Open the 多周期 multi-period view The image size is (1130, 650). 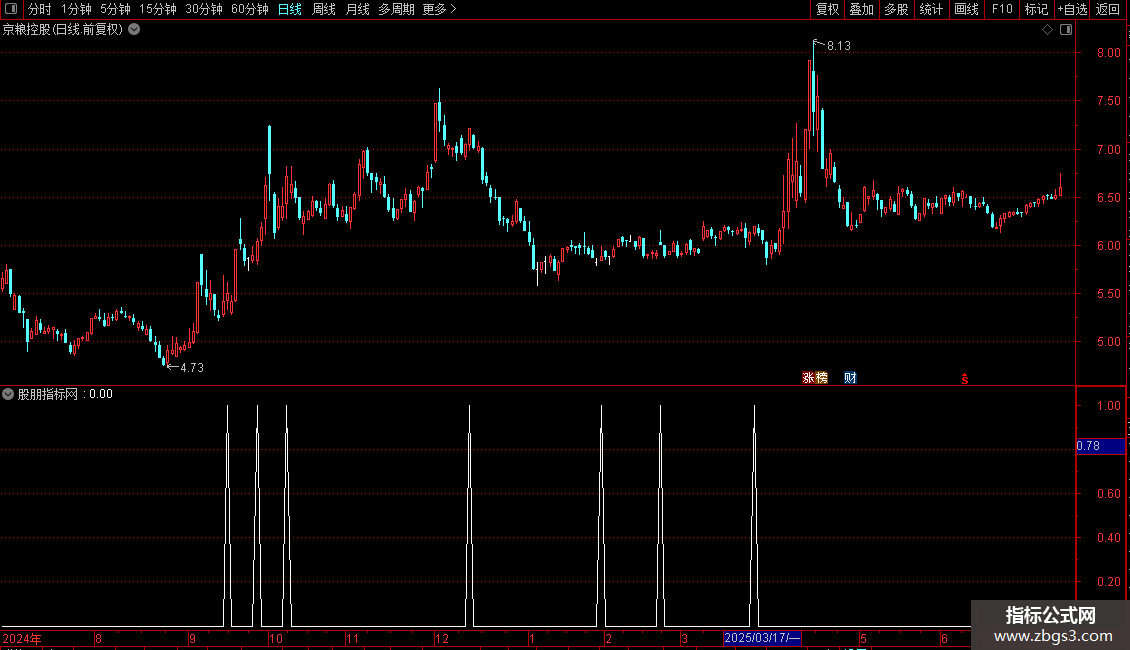click(396, 9)
